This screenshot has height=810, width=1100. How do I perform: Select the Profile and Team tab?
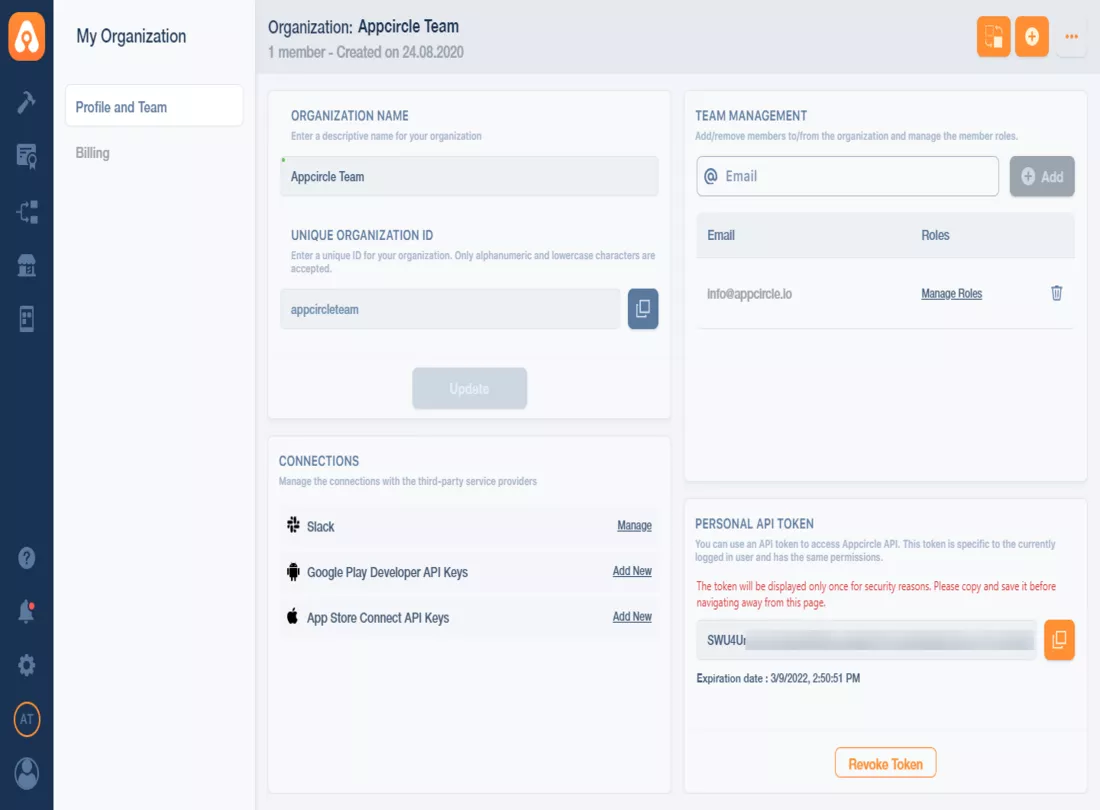coord(154,107)
